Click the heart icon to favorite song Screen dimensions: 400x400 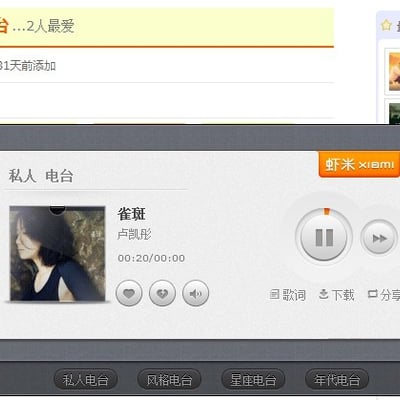pyautogui.click(x=129, y=293)
